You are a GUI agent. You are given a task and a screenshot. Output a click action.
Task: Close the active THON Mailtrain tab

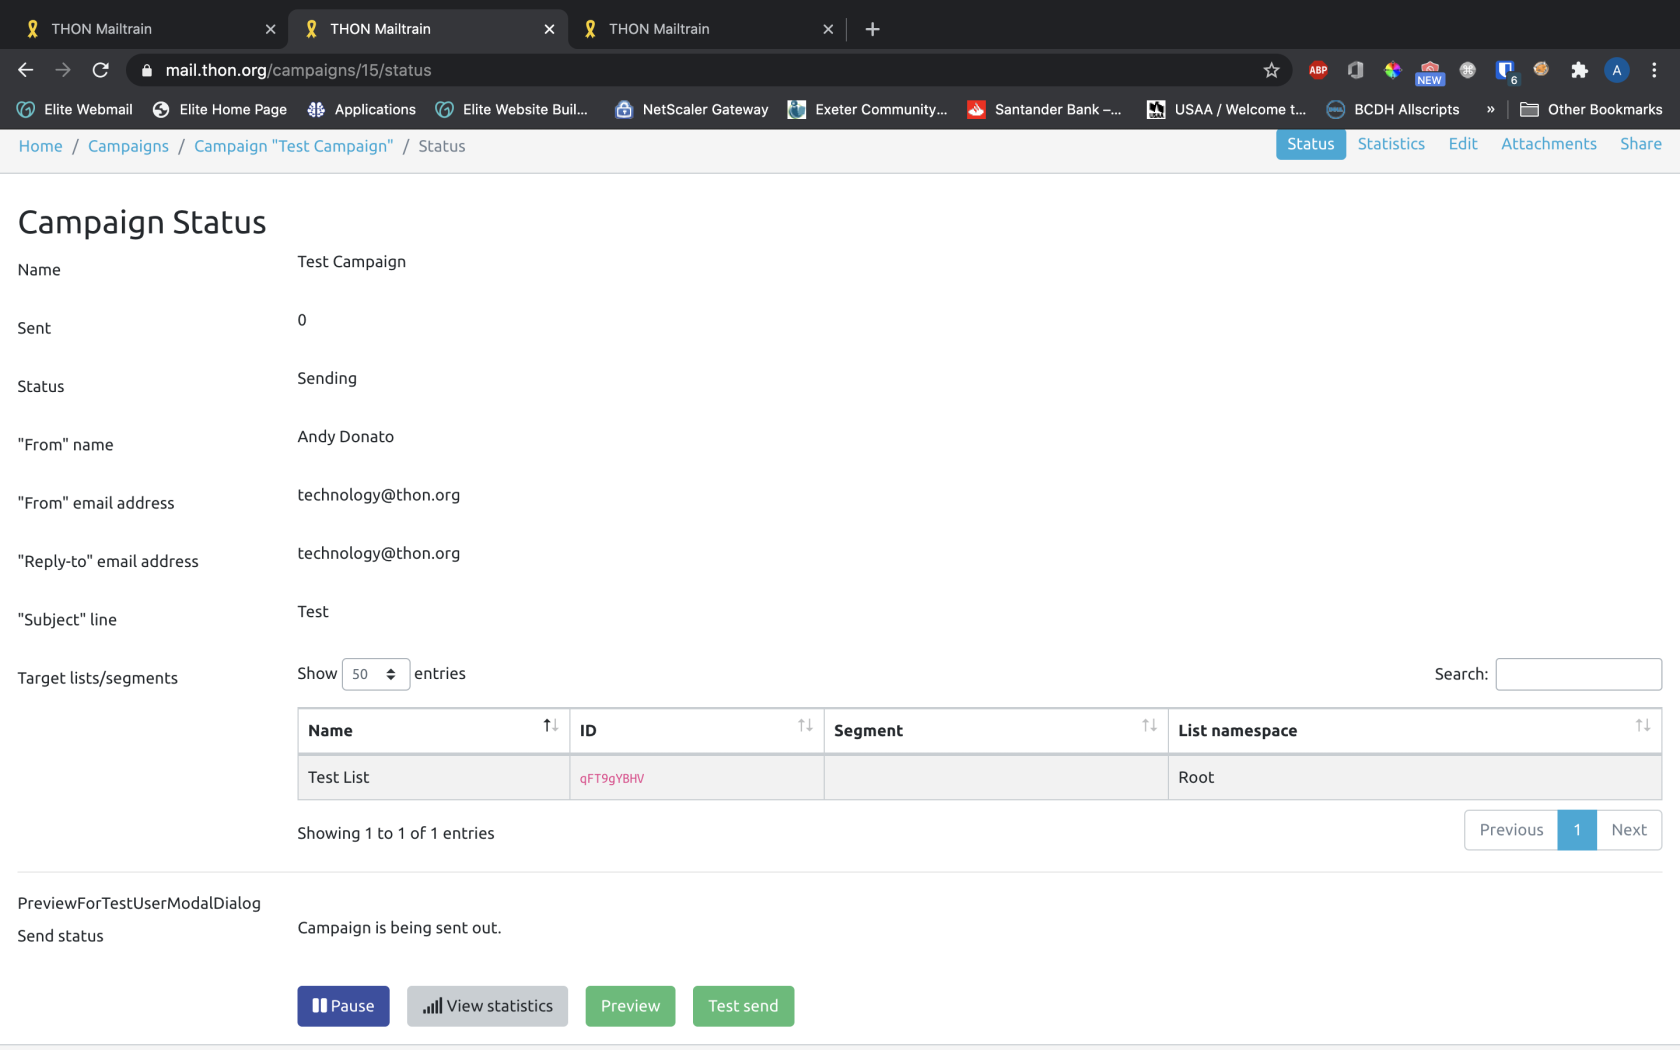(x=549, y=29)
